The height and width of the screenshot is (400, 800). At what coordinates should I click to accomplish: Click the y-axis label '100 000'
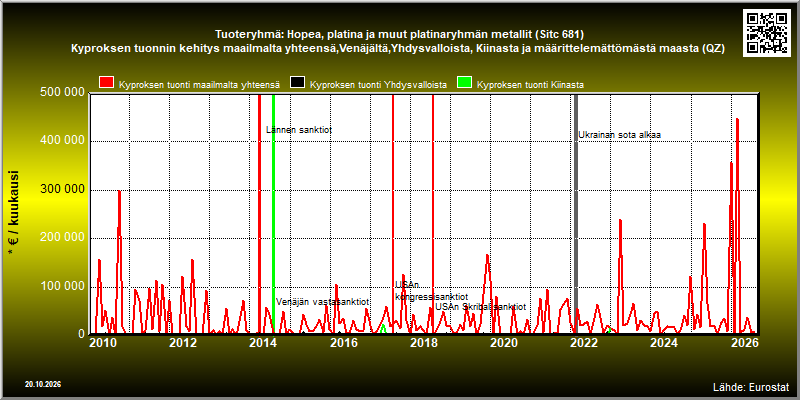click(x=62, y=287)
